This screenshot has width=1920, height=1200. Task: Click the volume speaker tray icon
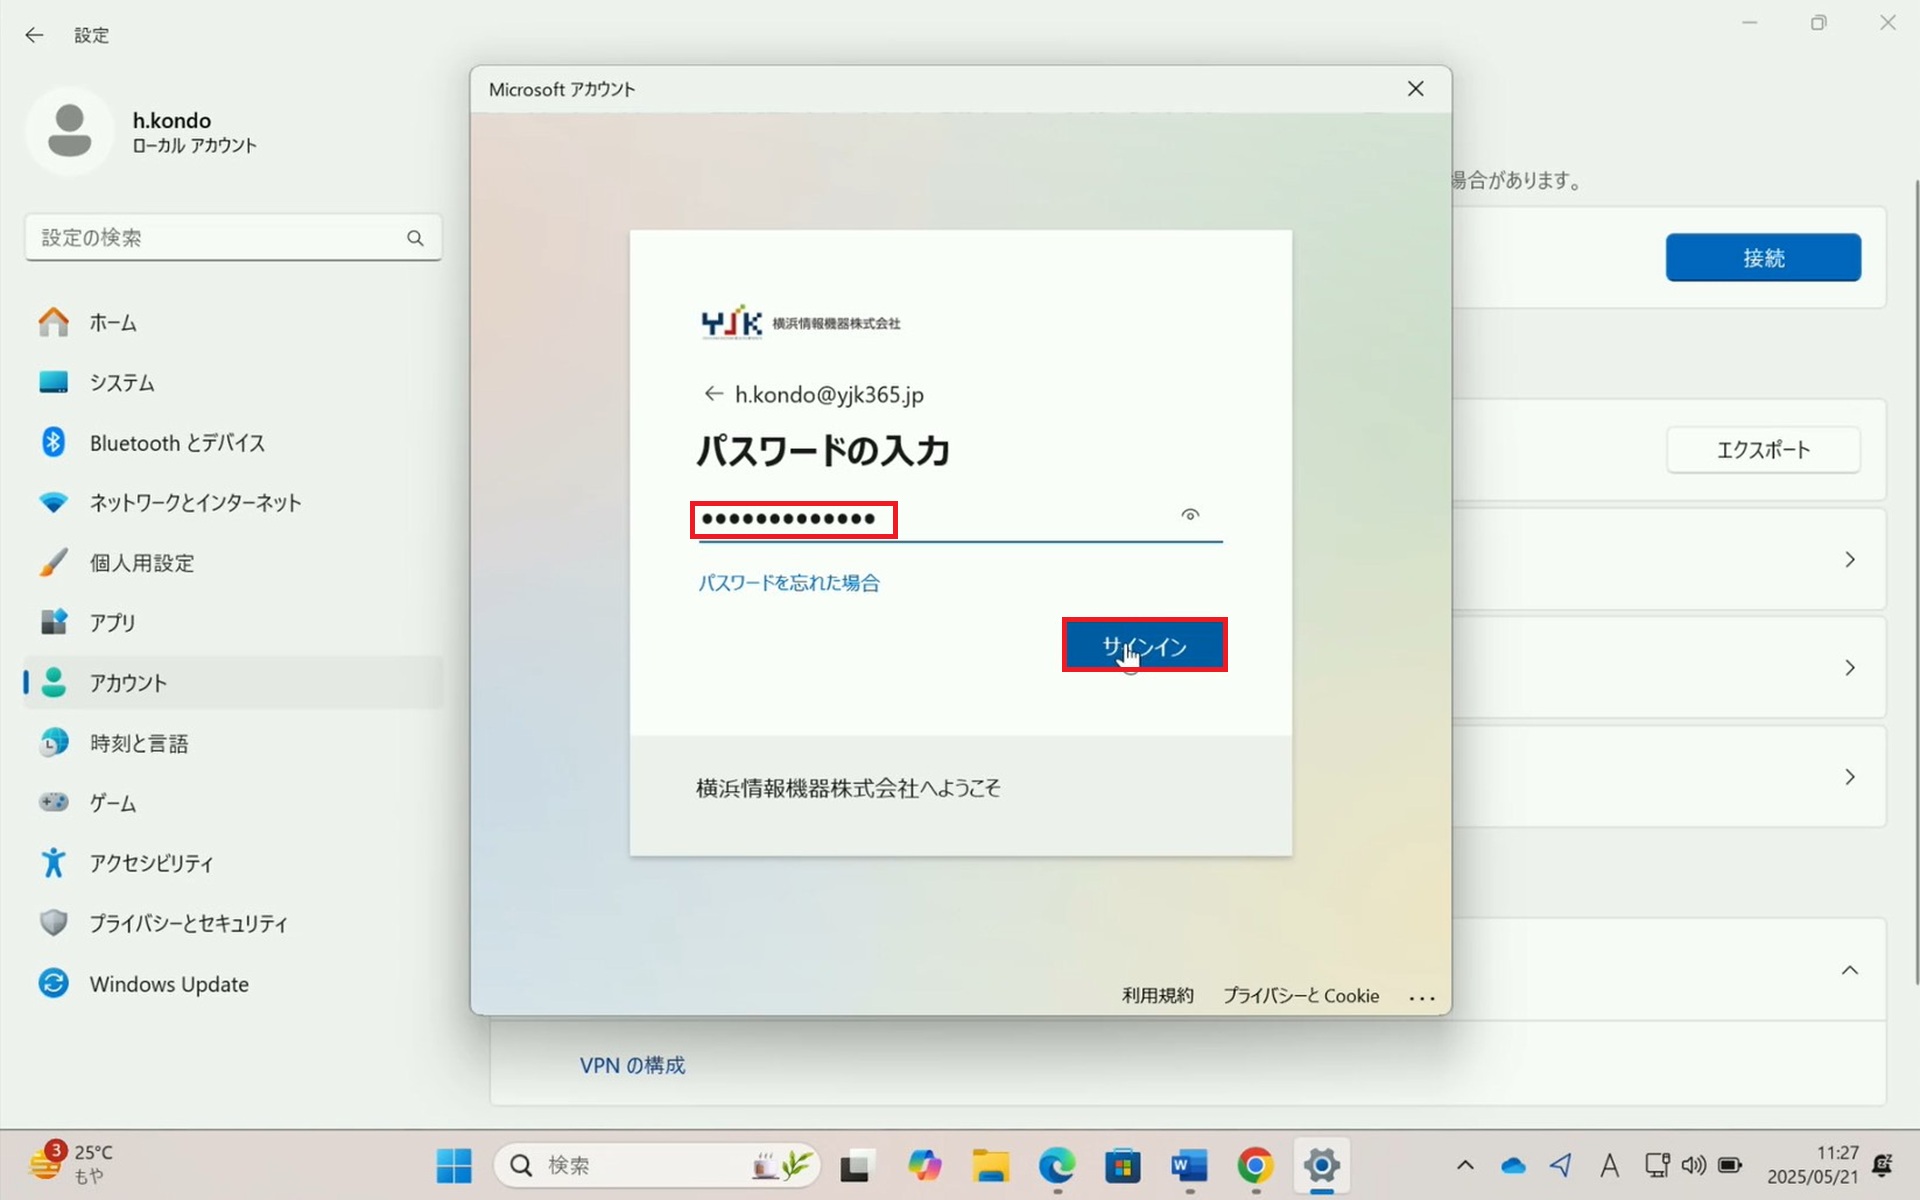point(1693,1165)
